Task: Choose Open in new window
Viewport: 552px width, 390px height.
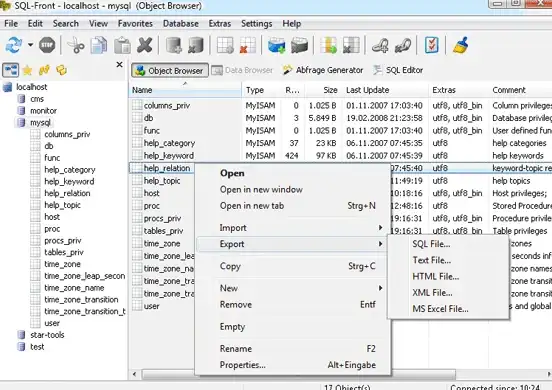Action: click(x=293, y=189)
